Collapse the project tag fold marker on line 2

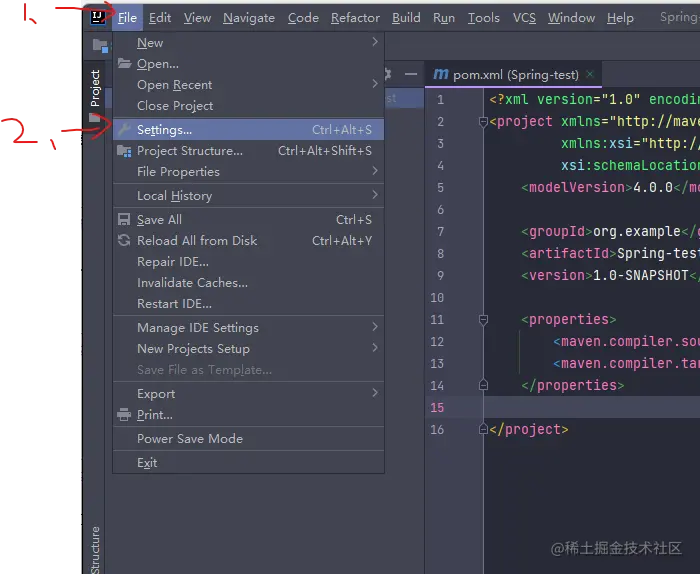(483, 121)
